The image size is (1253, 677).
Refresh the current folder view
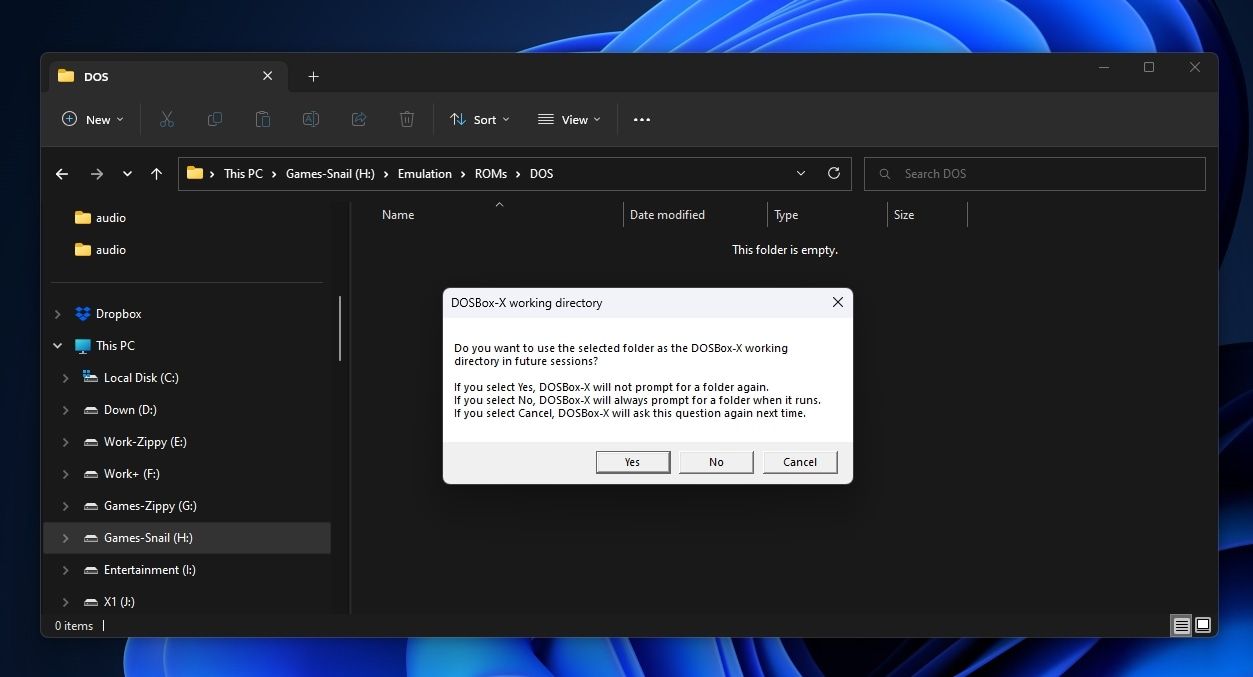(x=834, y=174)
